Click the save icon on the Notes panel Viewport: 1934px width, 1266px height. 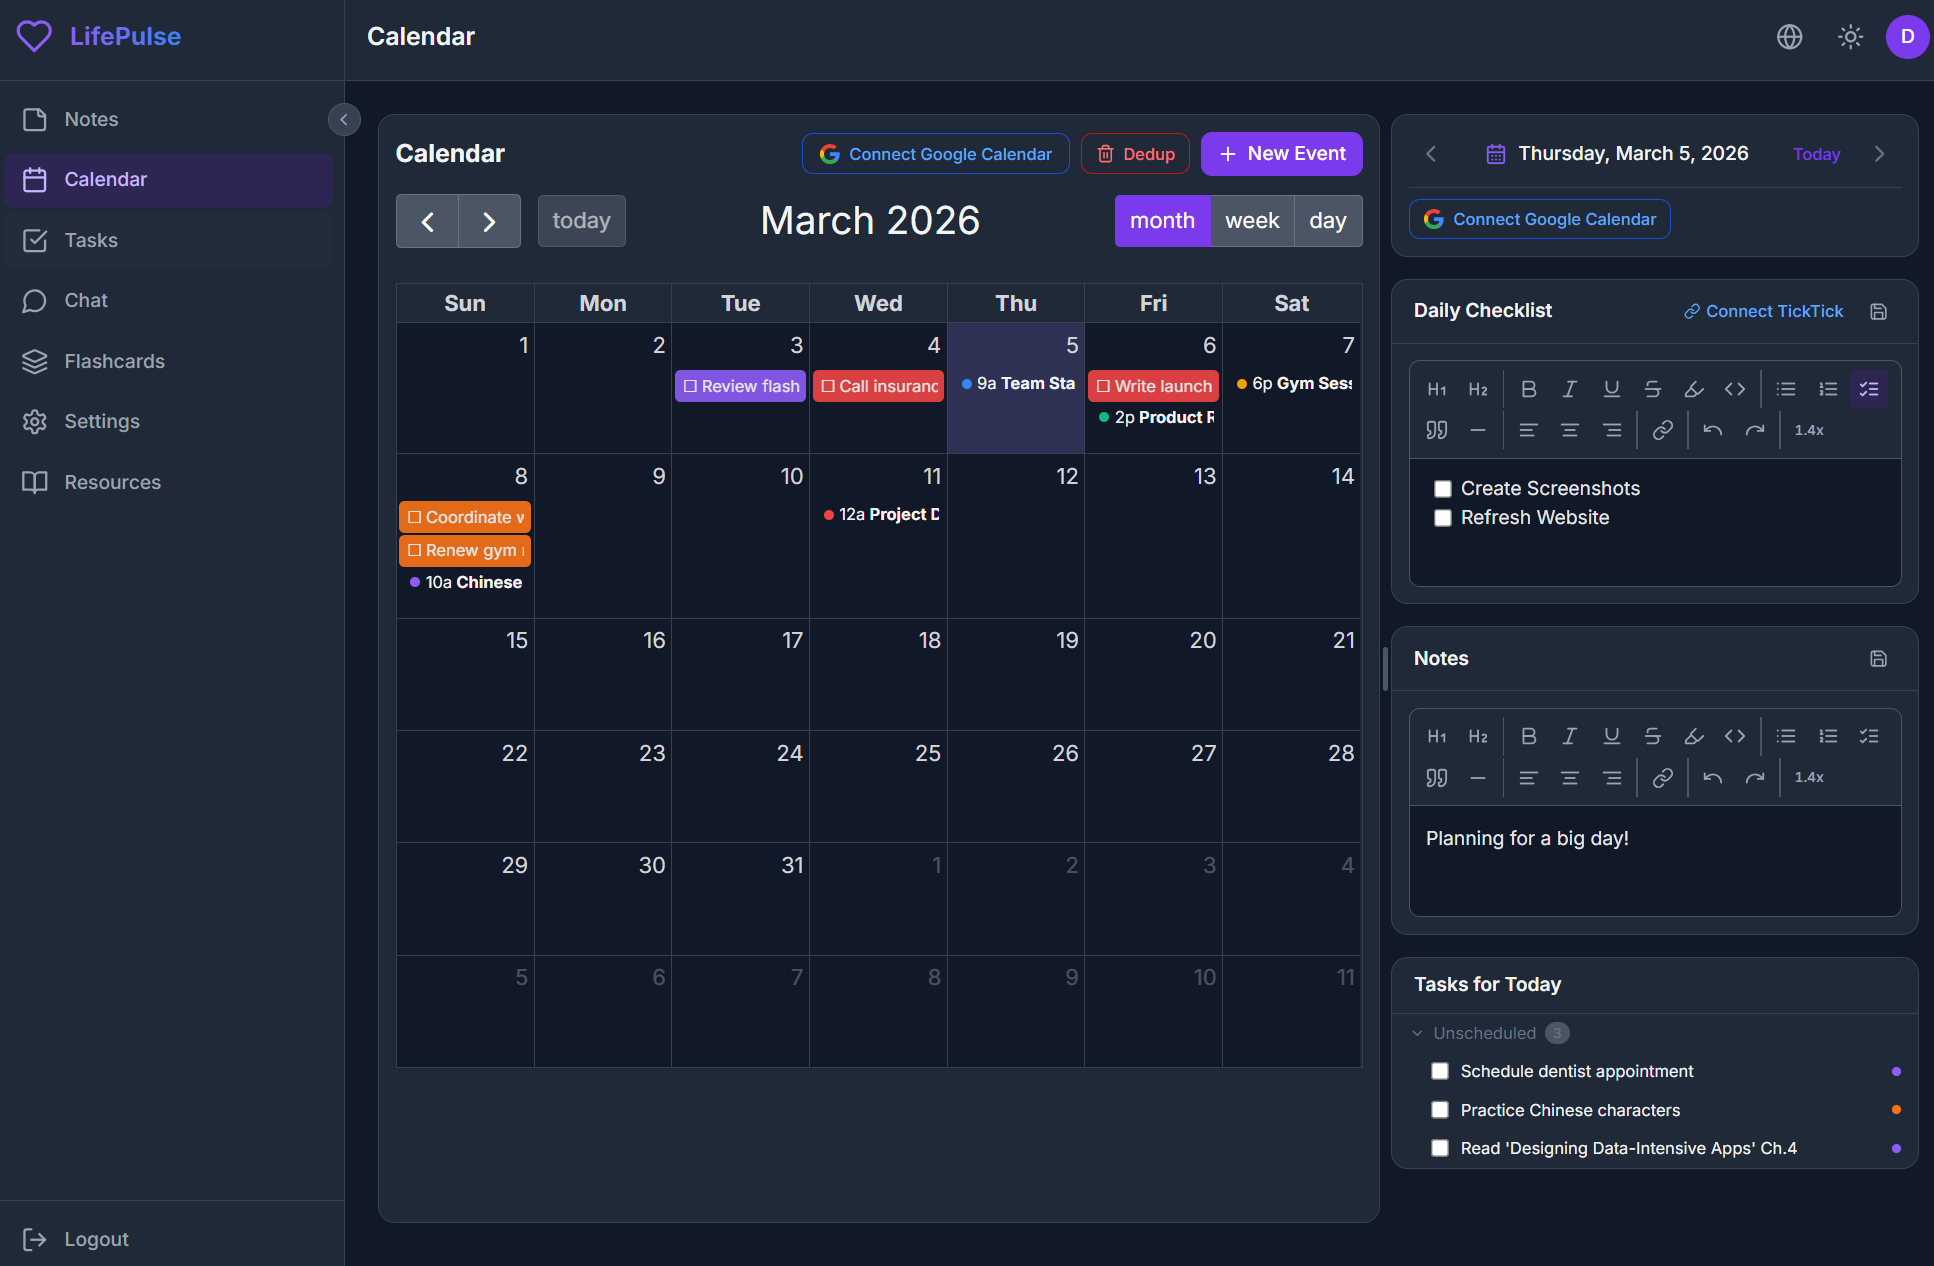tap(1877, 659)
